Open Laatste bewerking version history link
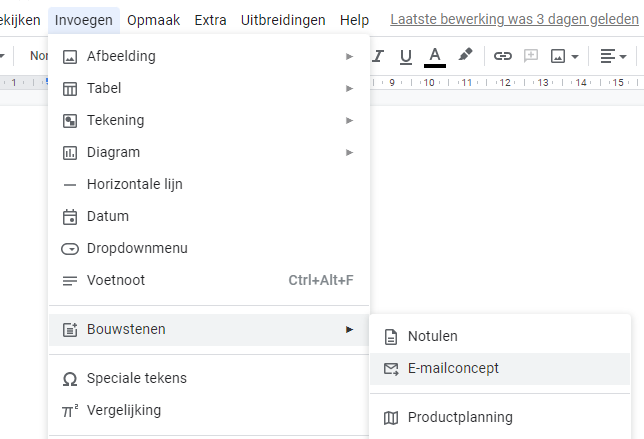This screenshot has width=644, height=439. click(x=514, y=19)
